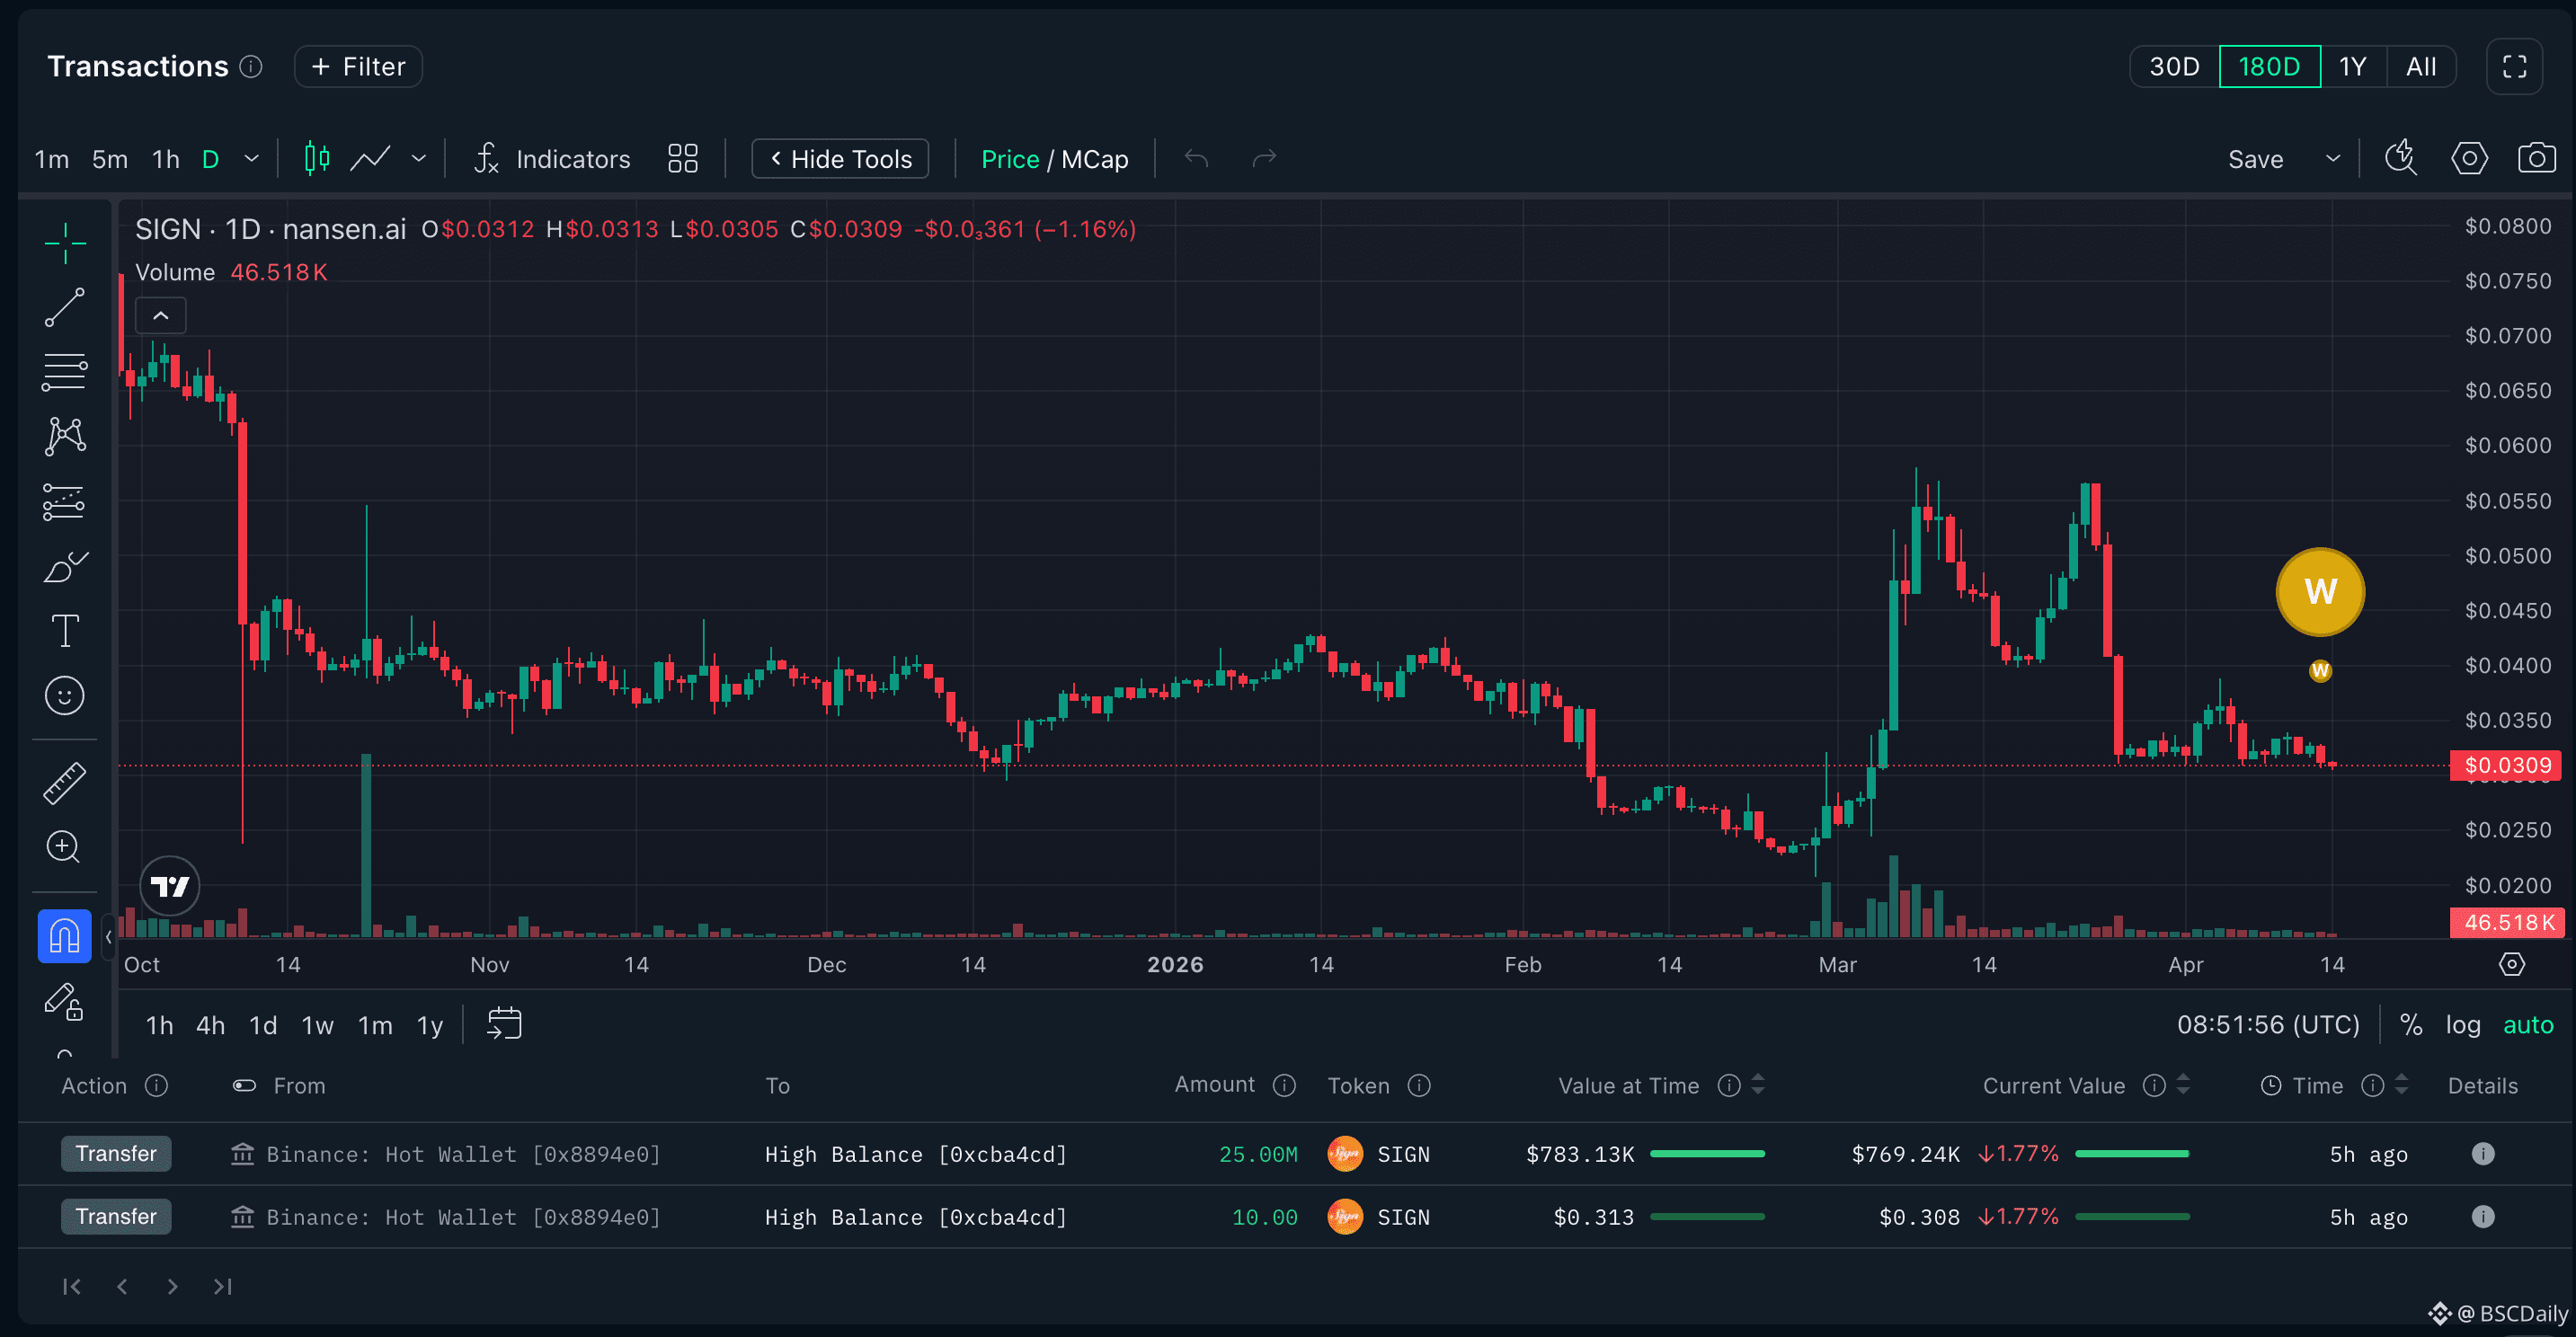
Task: Collapse the indicator legend chevron
Action: pos(160,315)
